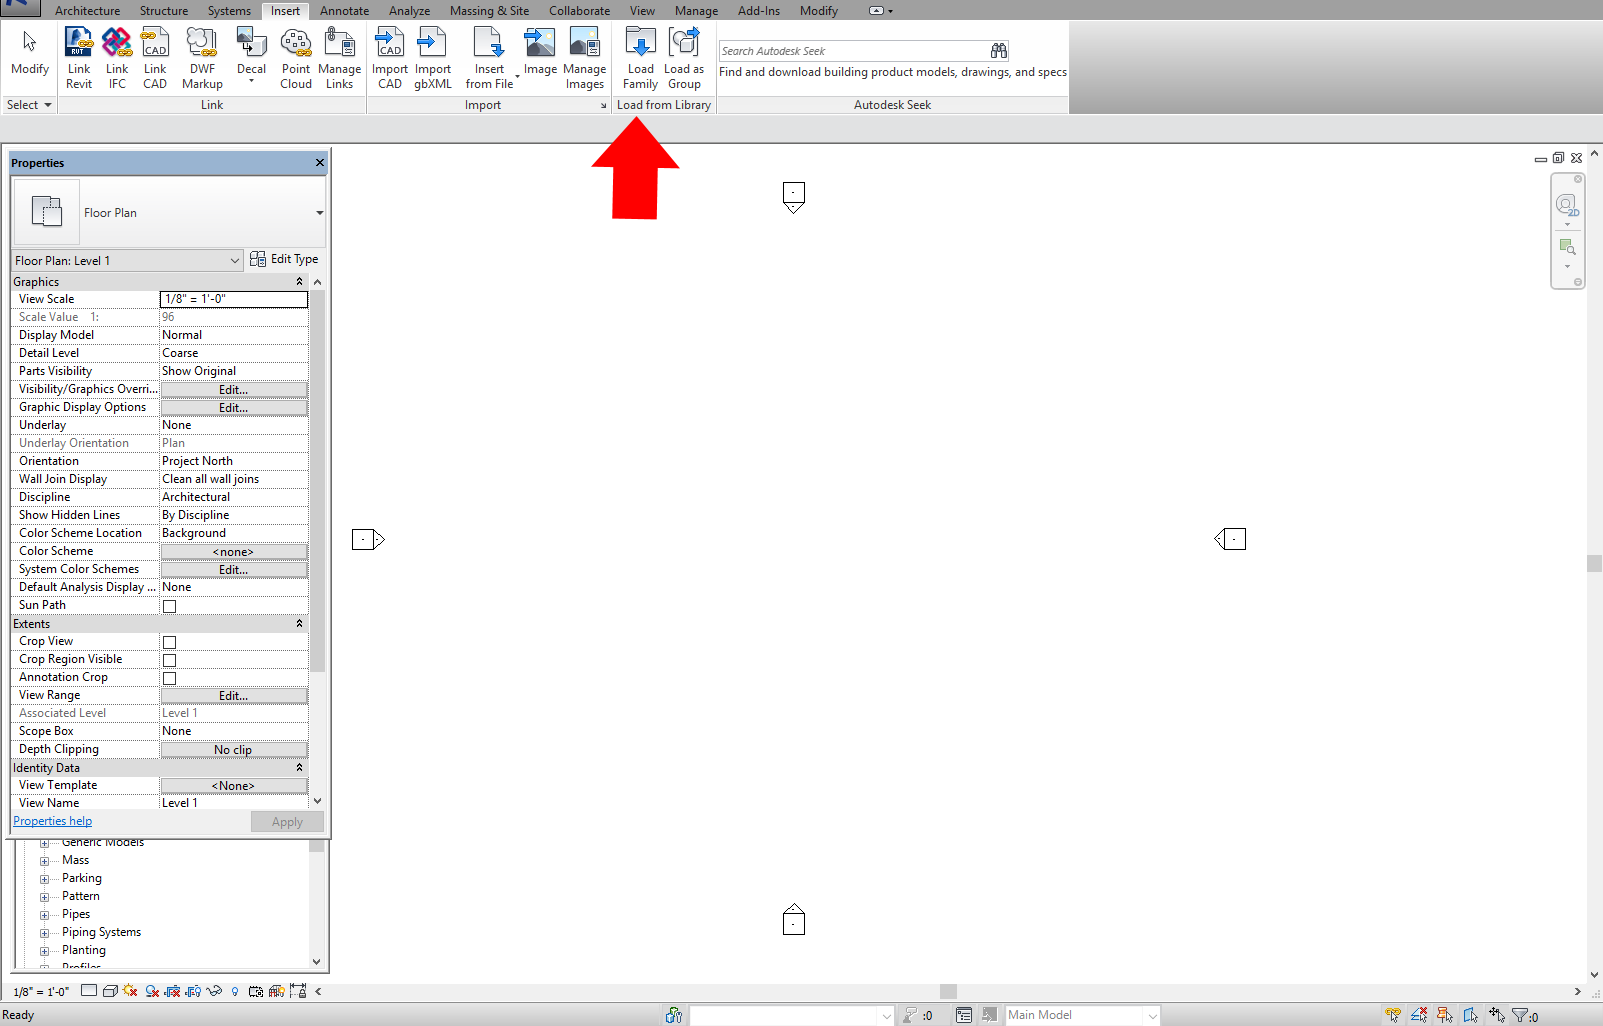Open the Manage menu tab
1603x1026 pixels.
click(x=696, y=11)
